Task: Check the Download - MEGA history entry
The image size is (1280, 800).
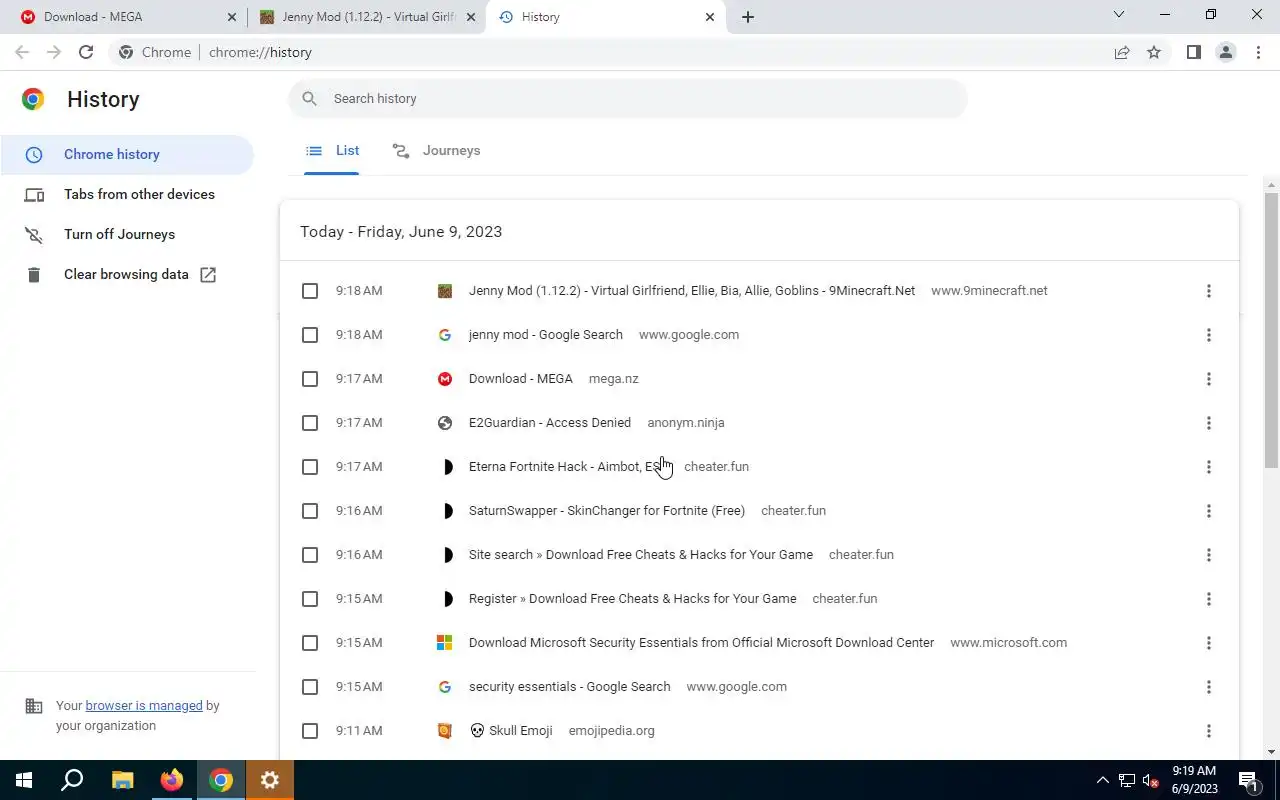Action: pyautogui.click(x=310, y=379)
